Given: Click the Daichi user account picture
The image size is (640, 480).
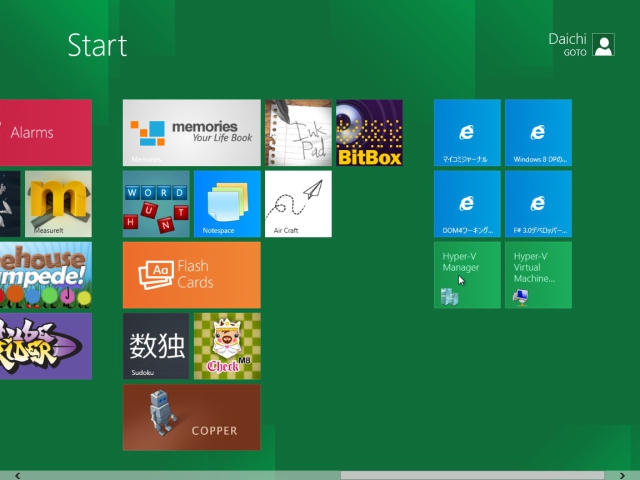Looking at the screenshot, I should click(x=604, y=44).
